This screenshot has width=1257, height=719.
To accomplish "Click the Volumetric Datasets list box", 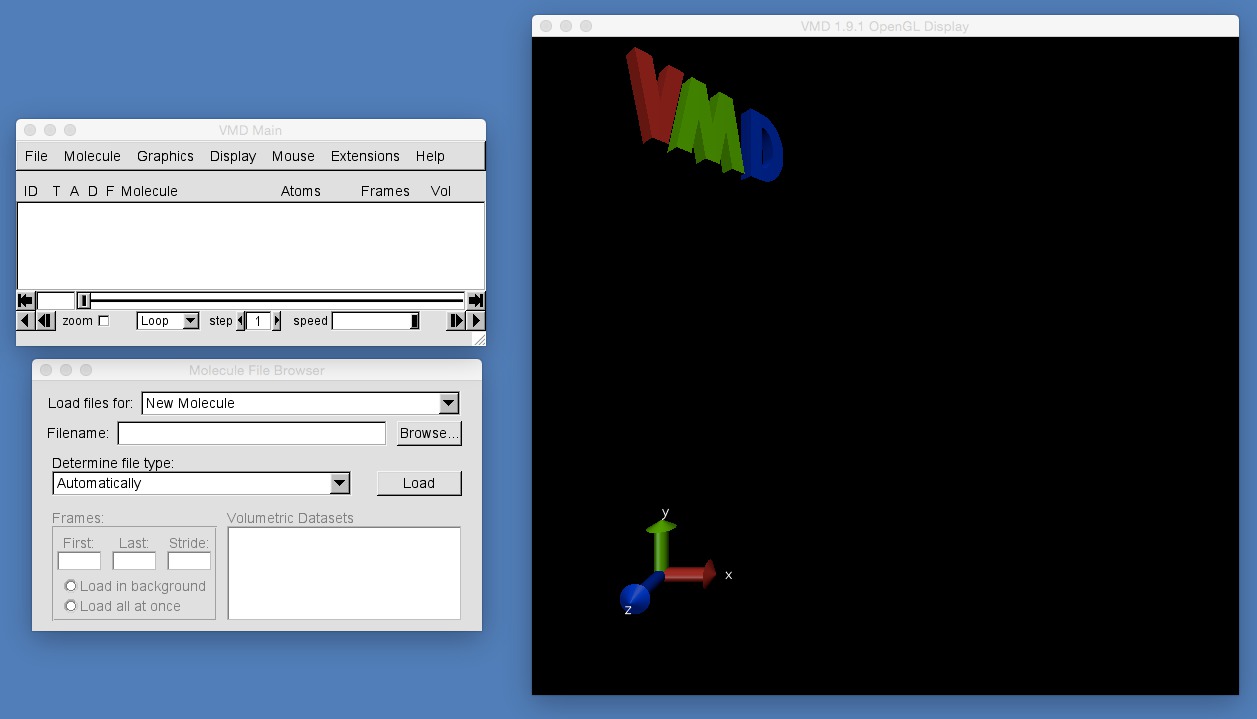I will (344, 573).
